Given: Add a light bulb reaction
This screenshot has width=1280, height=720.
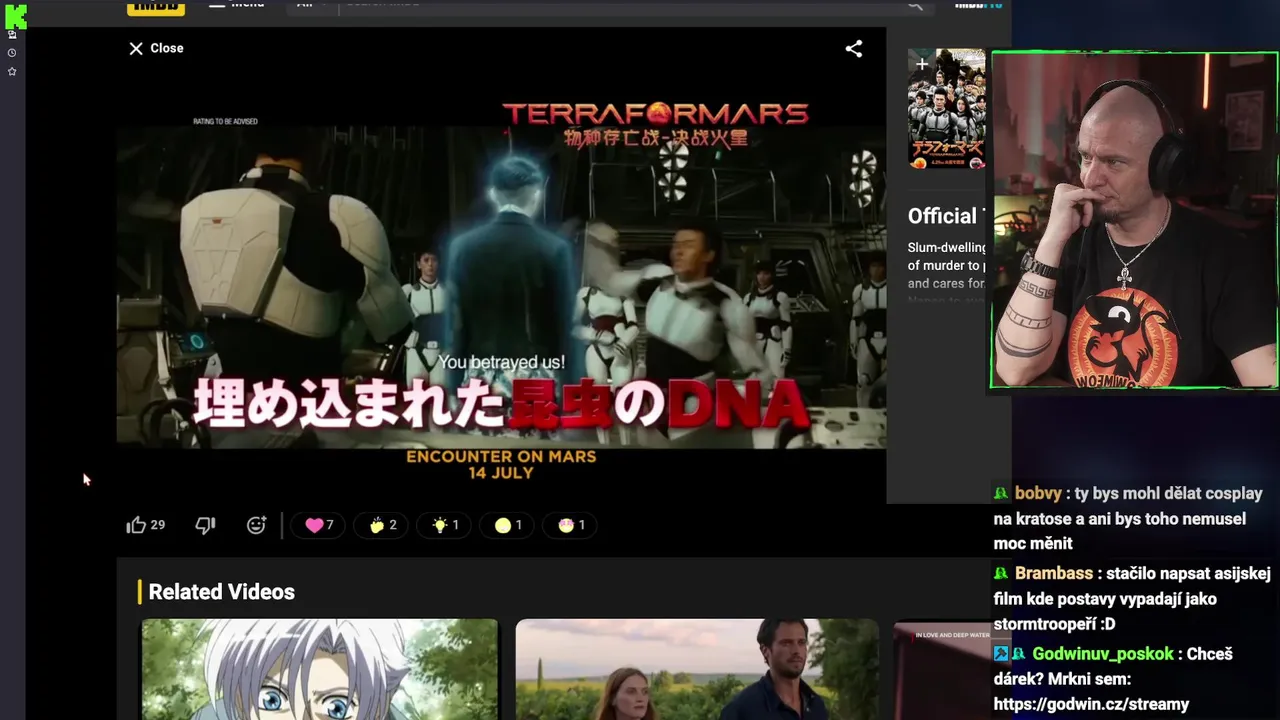Looking at the screenshot, I should (x=445, y=525).
